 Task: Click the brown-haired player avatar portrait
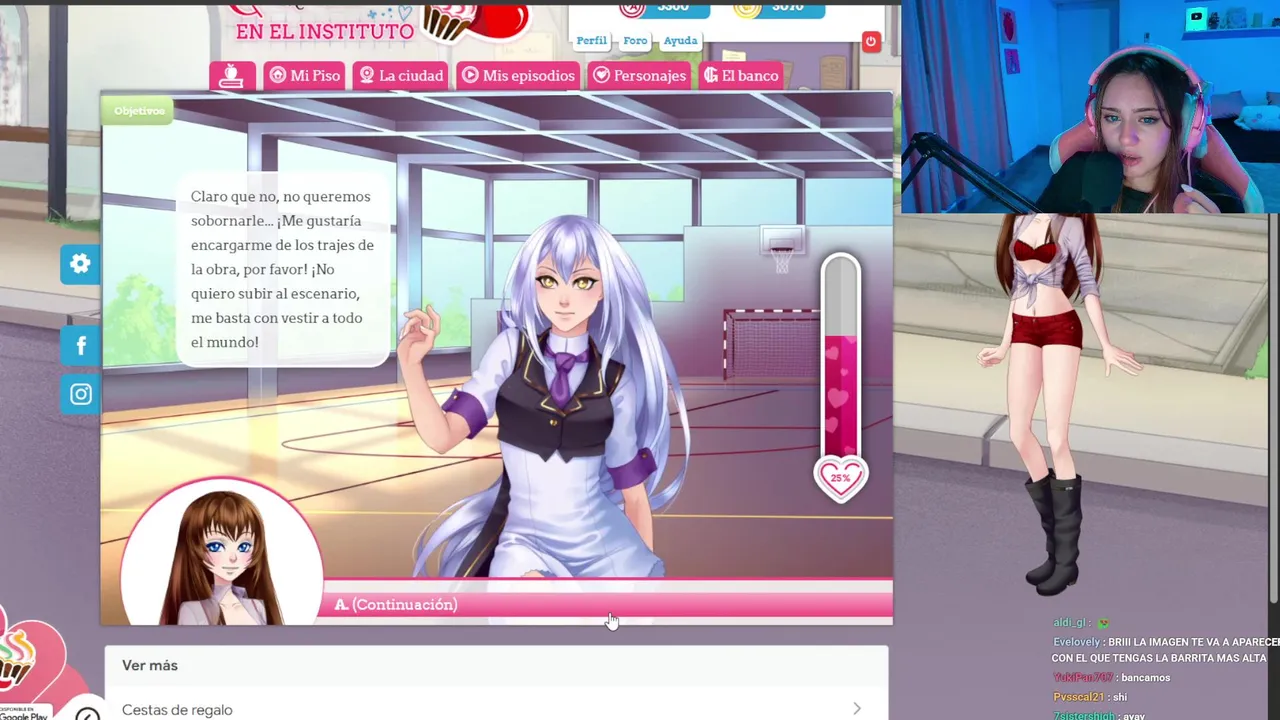pyautogui.click(x=221, y=552)
